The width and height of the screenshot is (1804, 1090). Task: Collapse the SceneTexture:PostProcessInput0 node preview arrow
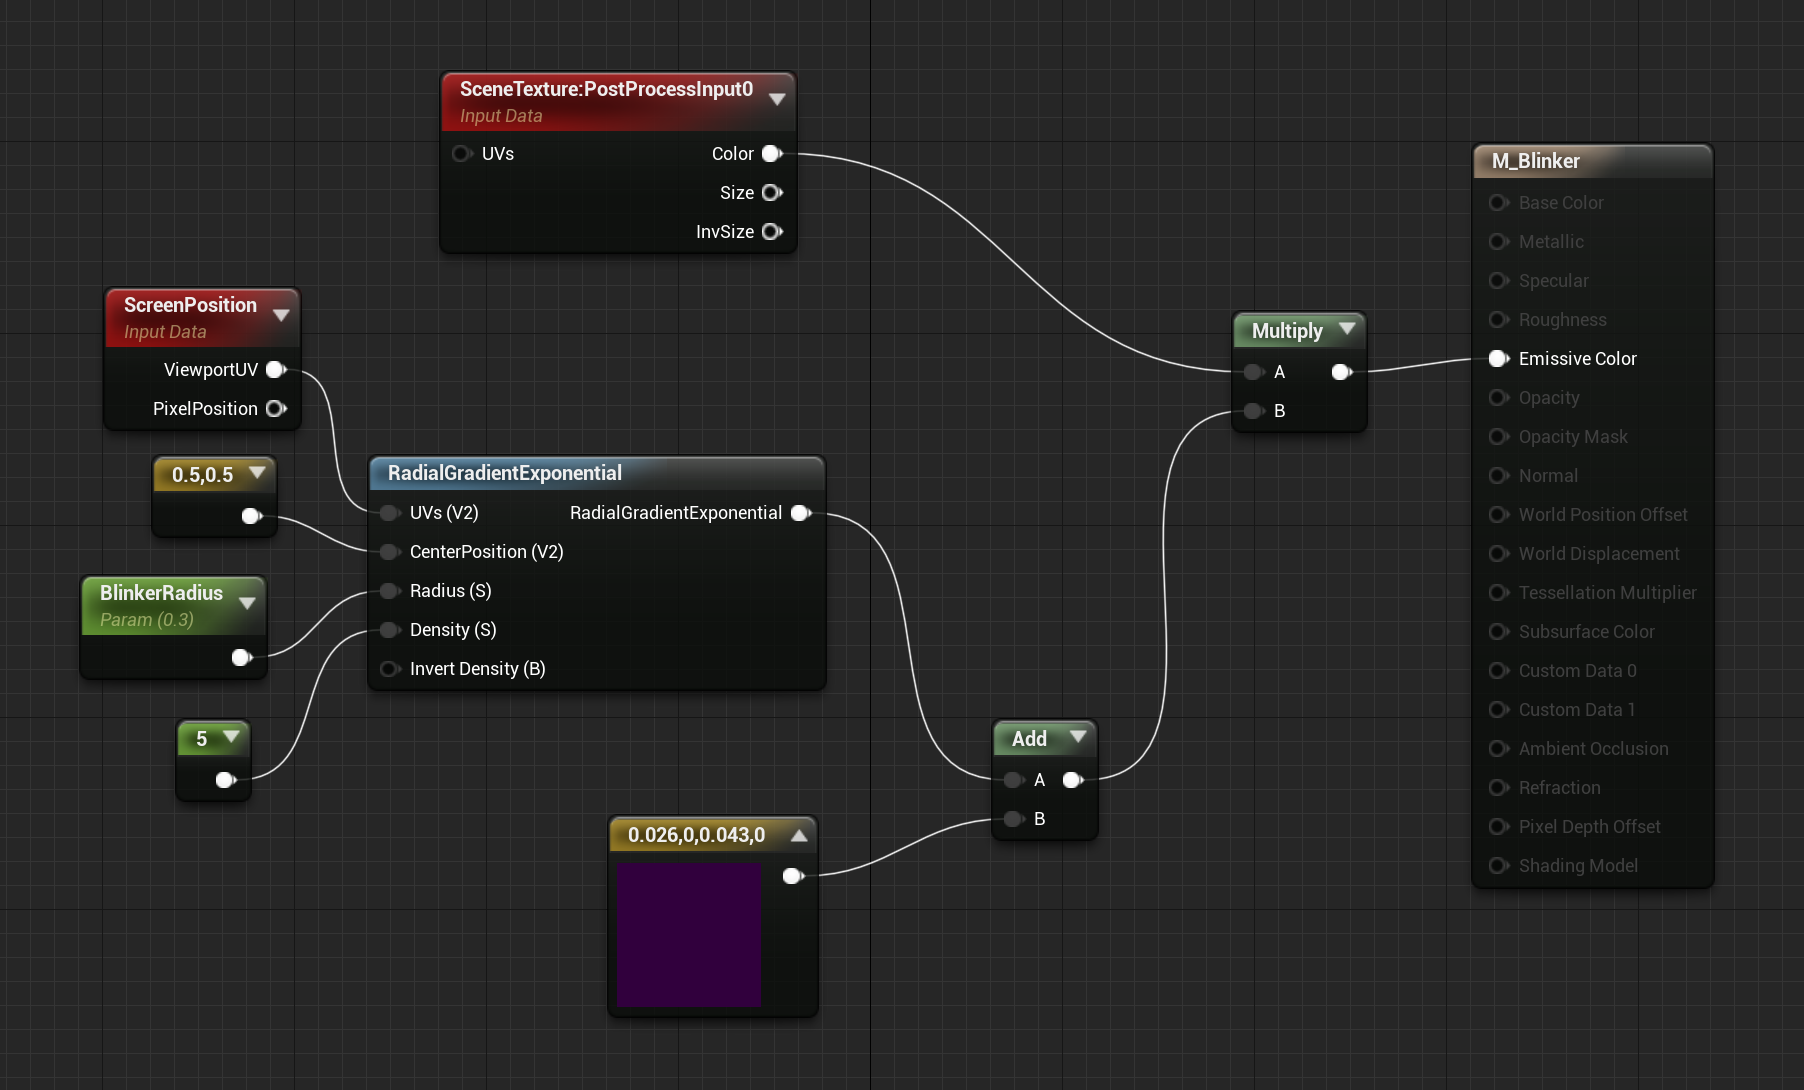point(777,99)
